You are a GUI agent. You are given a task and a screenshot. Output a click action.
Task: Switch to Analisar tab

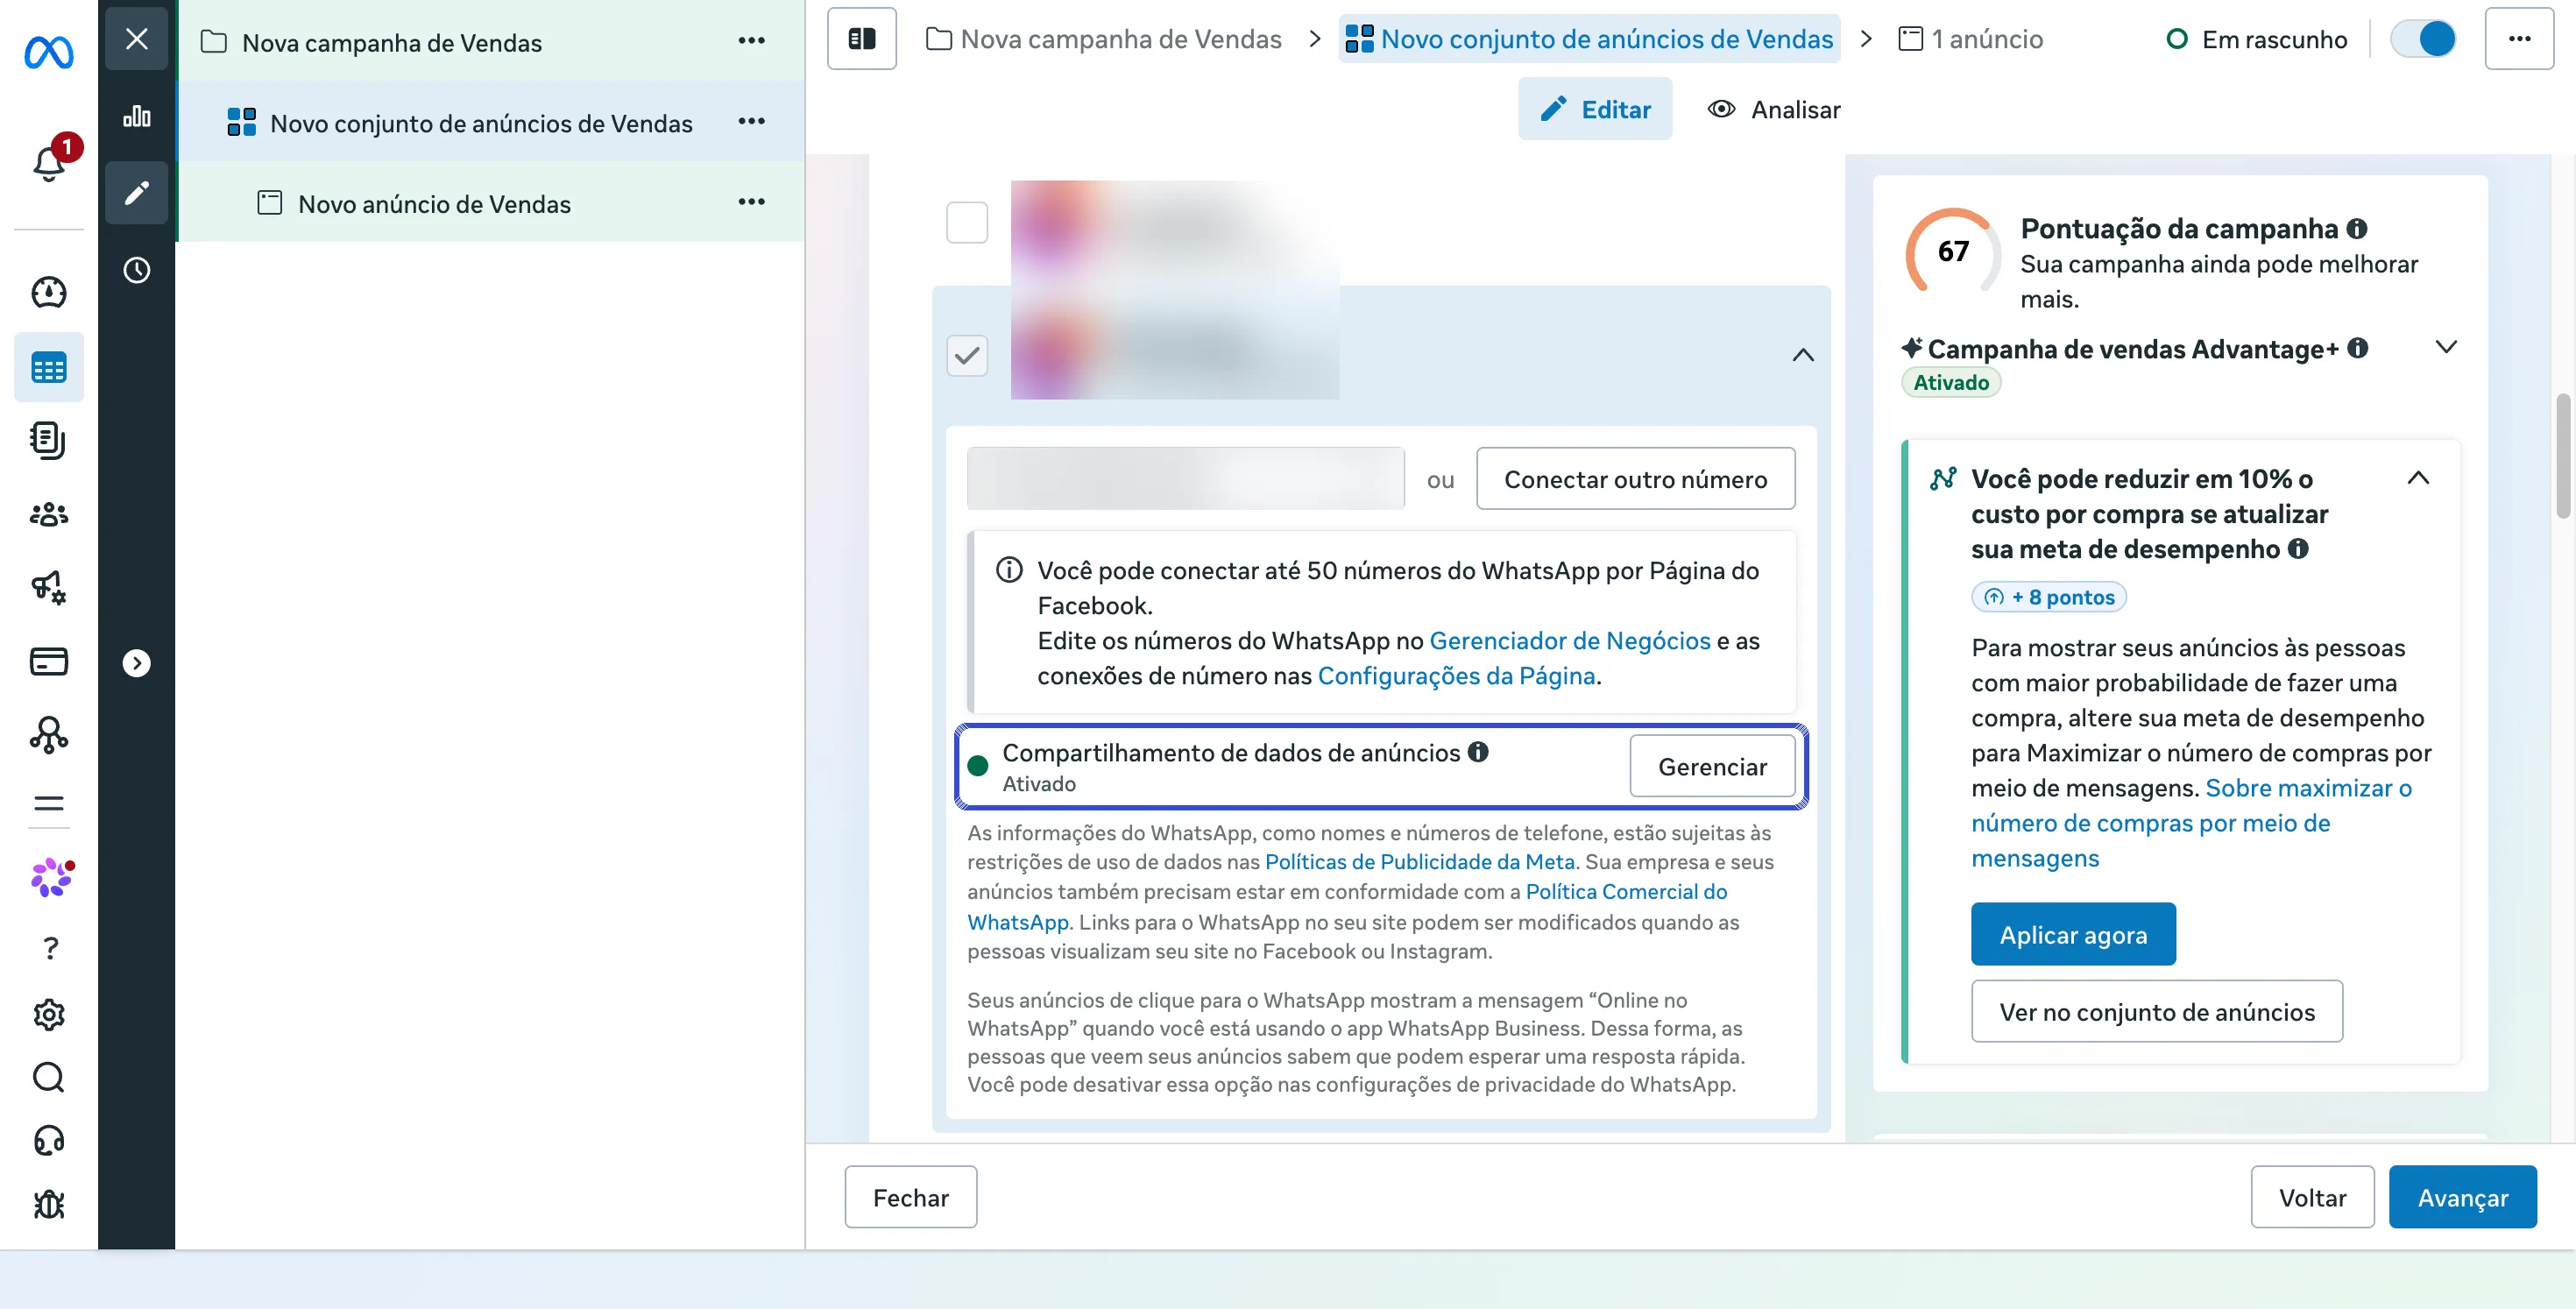coord(1773,109)
